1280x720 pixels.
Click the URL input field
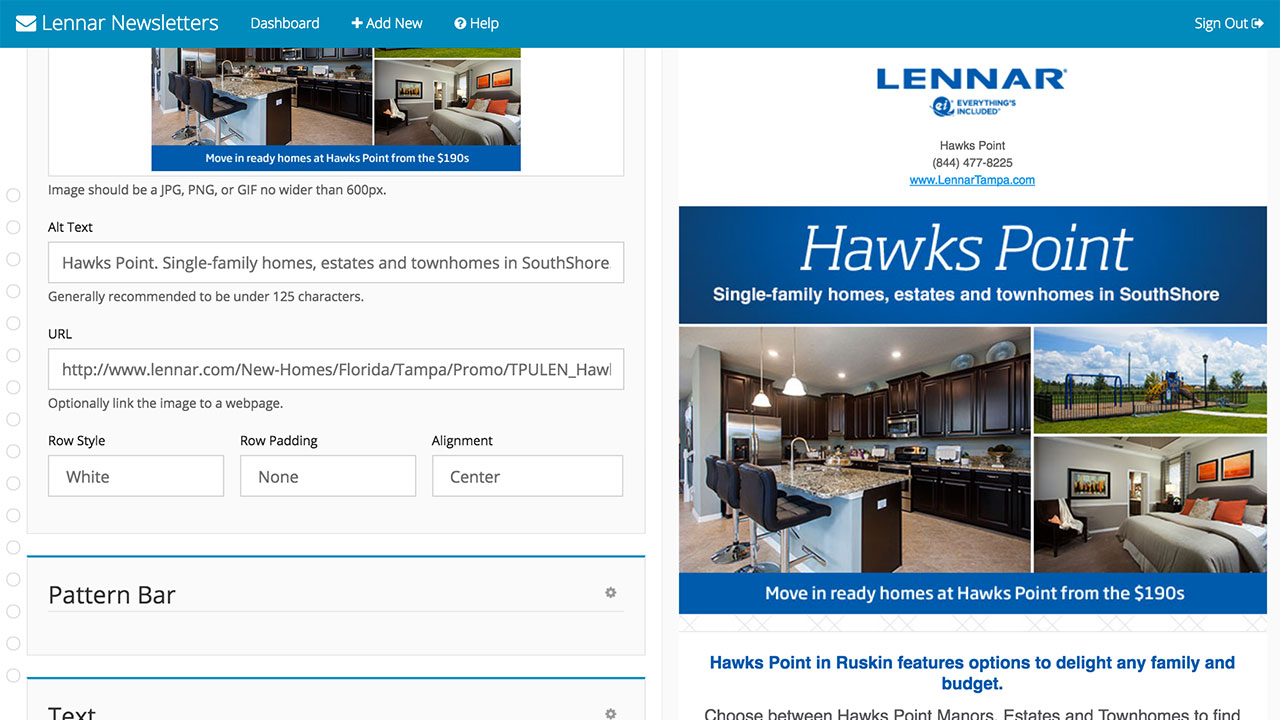336,369
